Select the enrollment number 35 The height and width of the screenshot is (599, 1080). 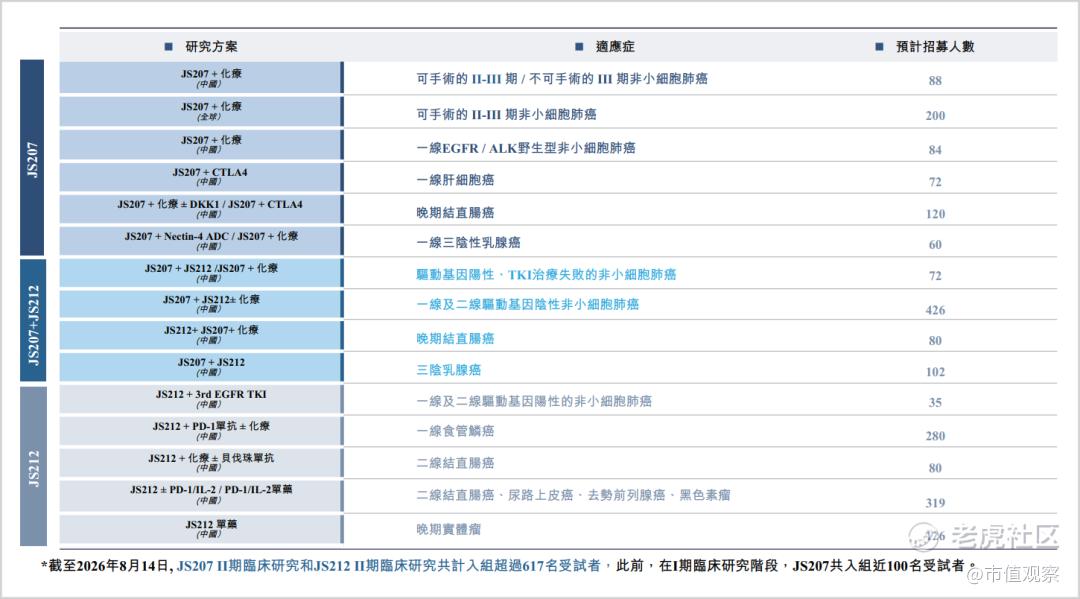click(x=935, y=402)
